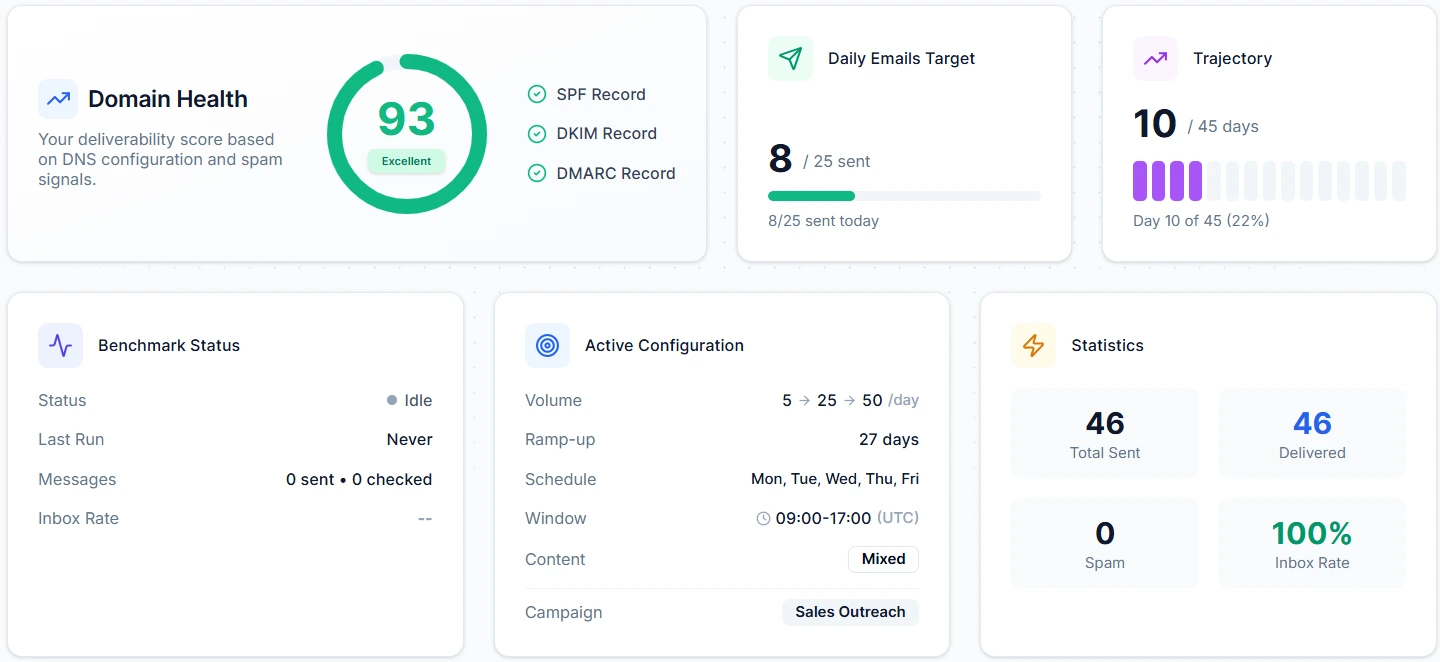Click the purple Trajectory arrow icon
This screenshot has height=662, width=1440.
tap(1155, 59)
